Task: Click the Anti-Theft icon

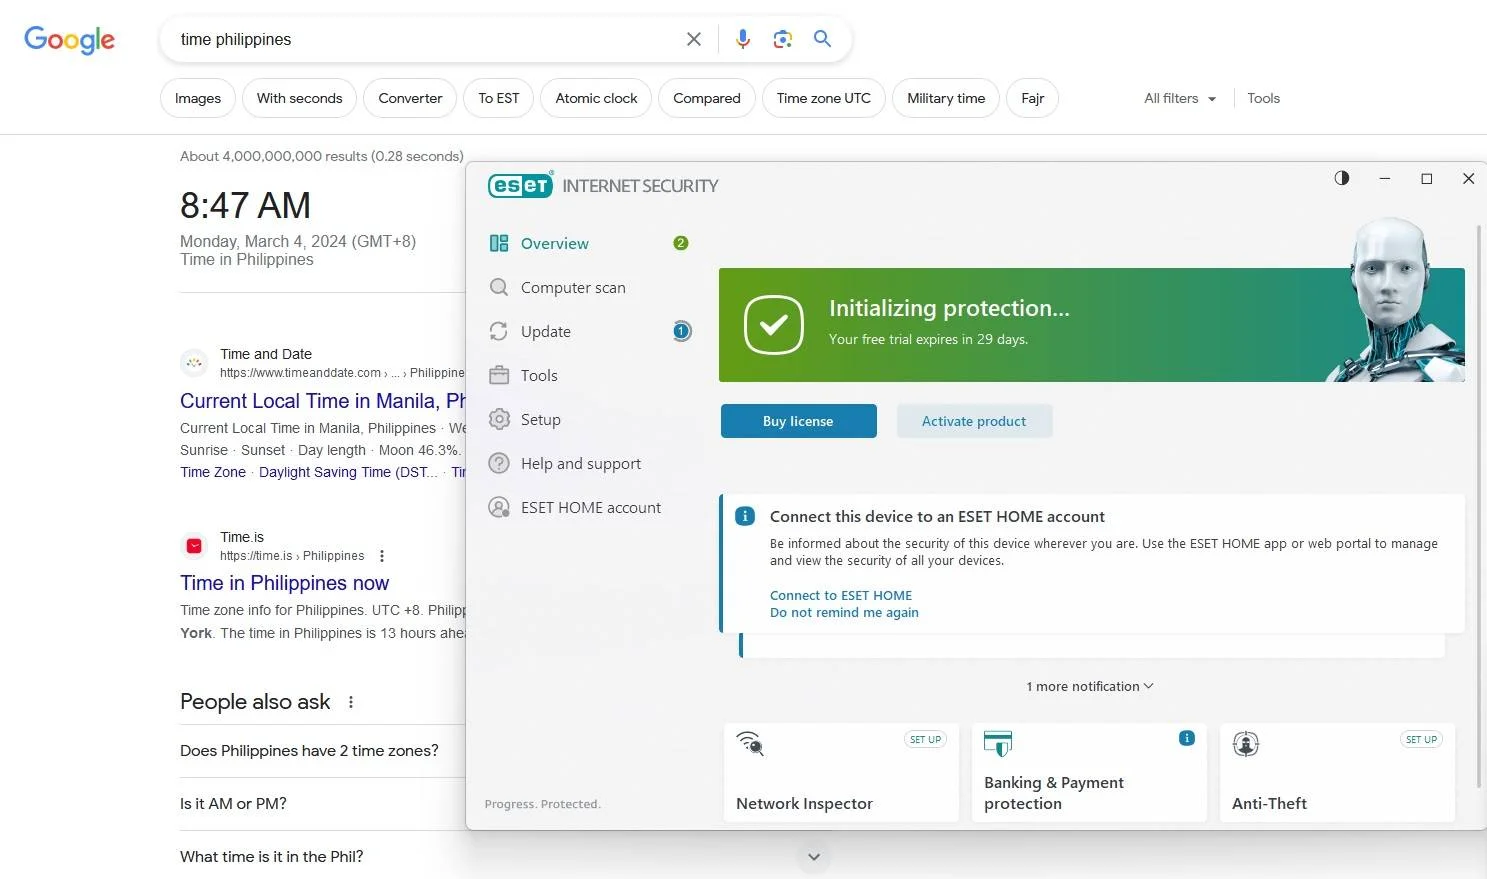Action: point(1246,743)
